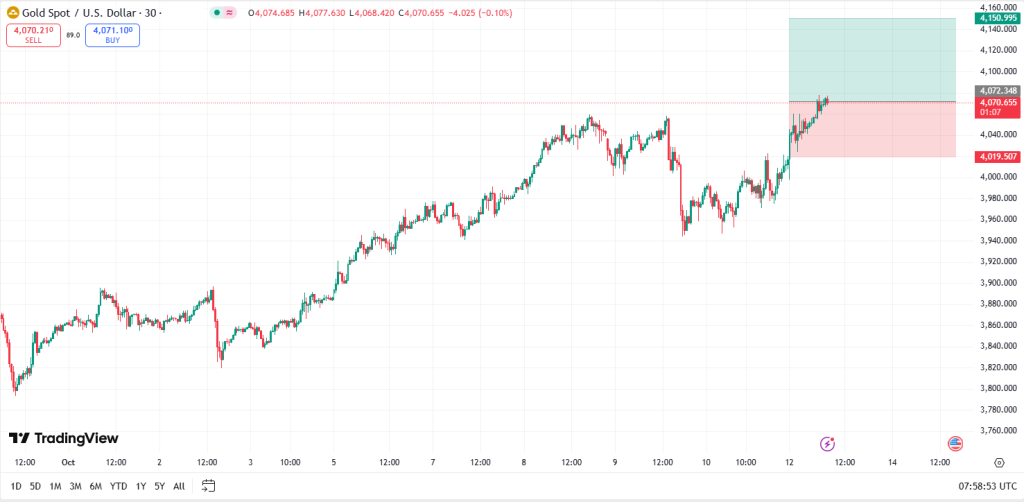The image size is (1024, 502).
Task: Show the All time range
Action: click(x=179, y=486)
